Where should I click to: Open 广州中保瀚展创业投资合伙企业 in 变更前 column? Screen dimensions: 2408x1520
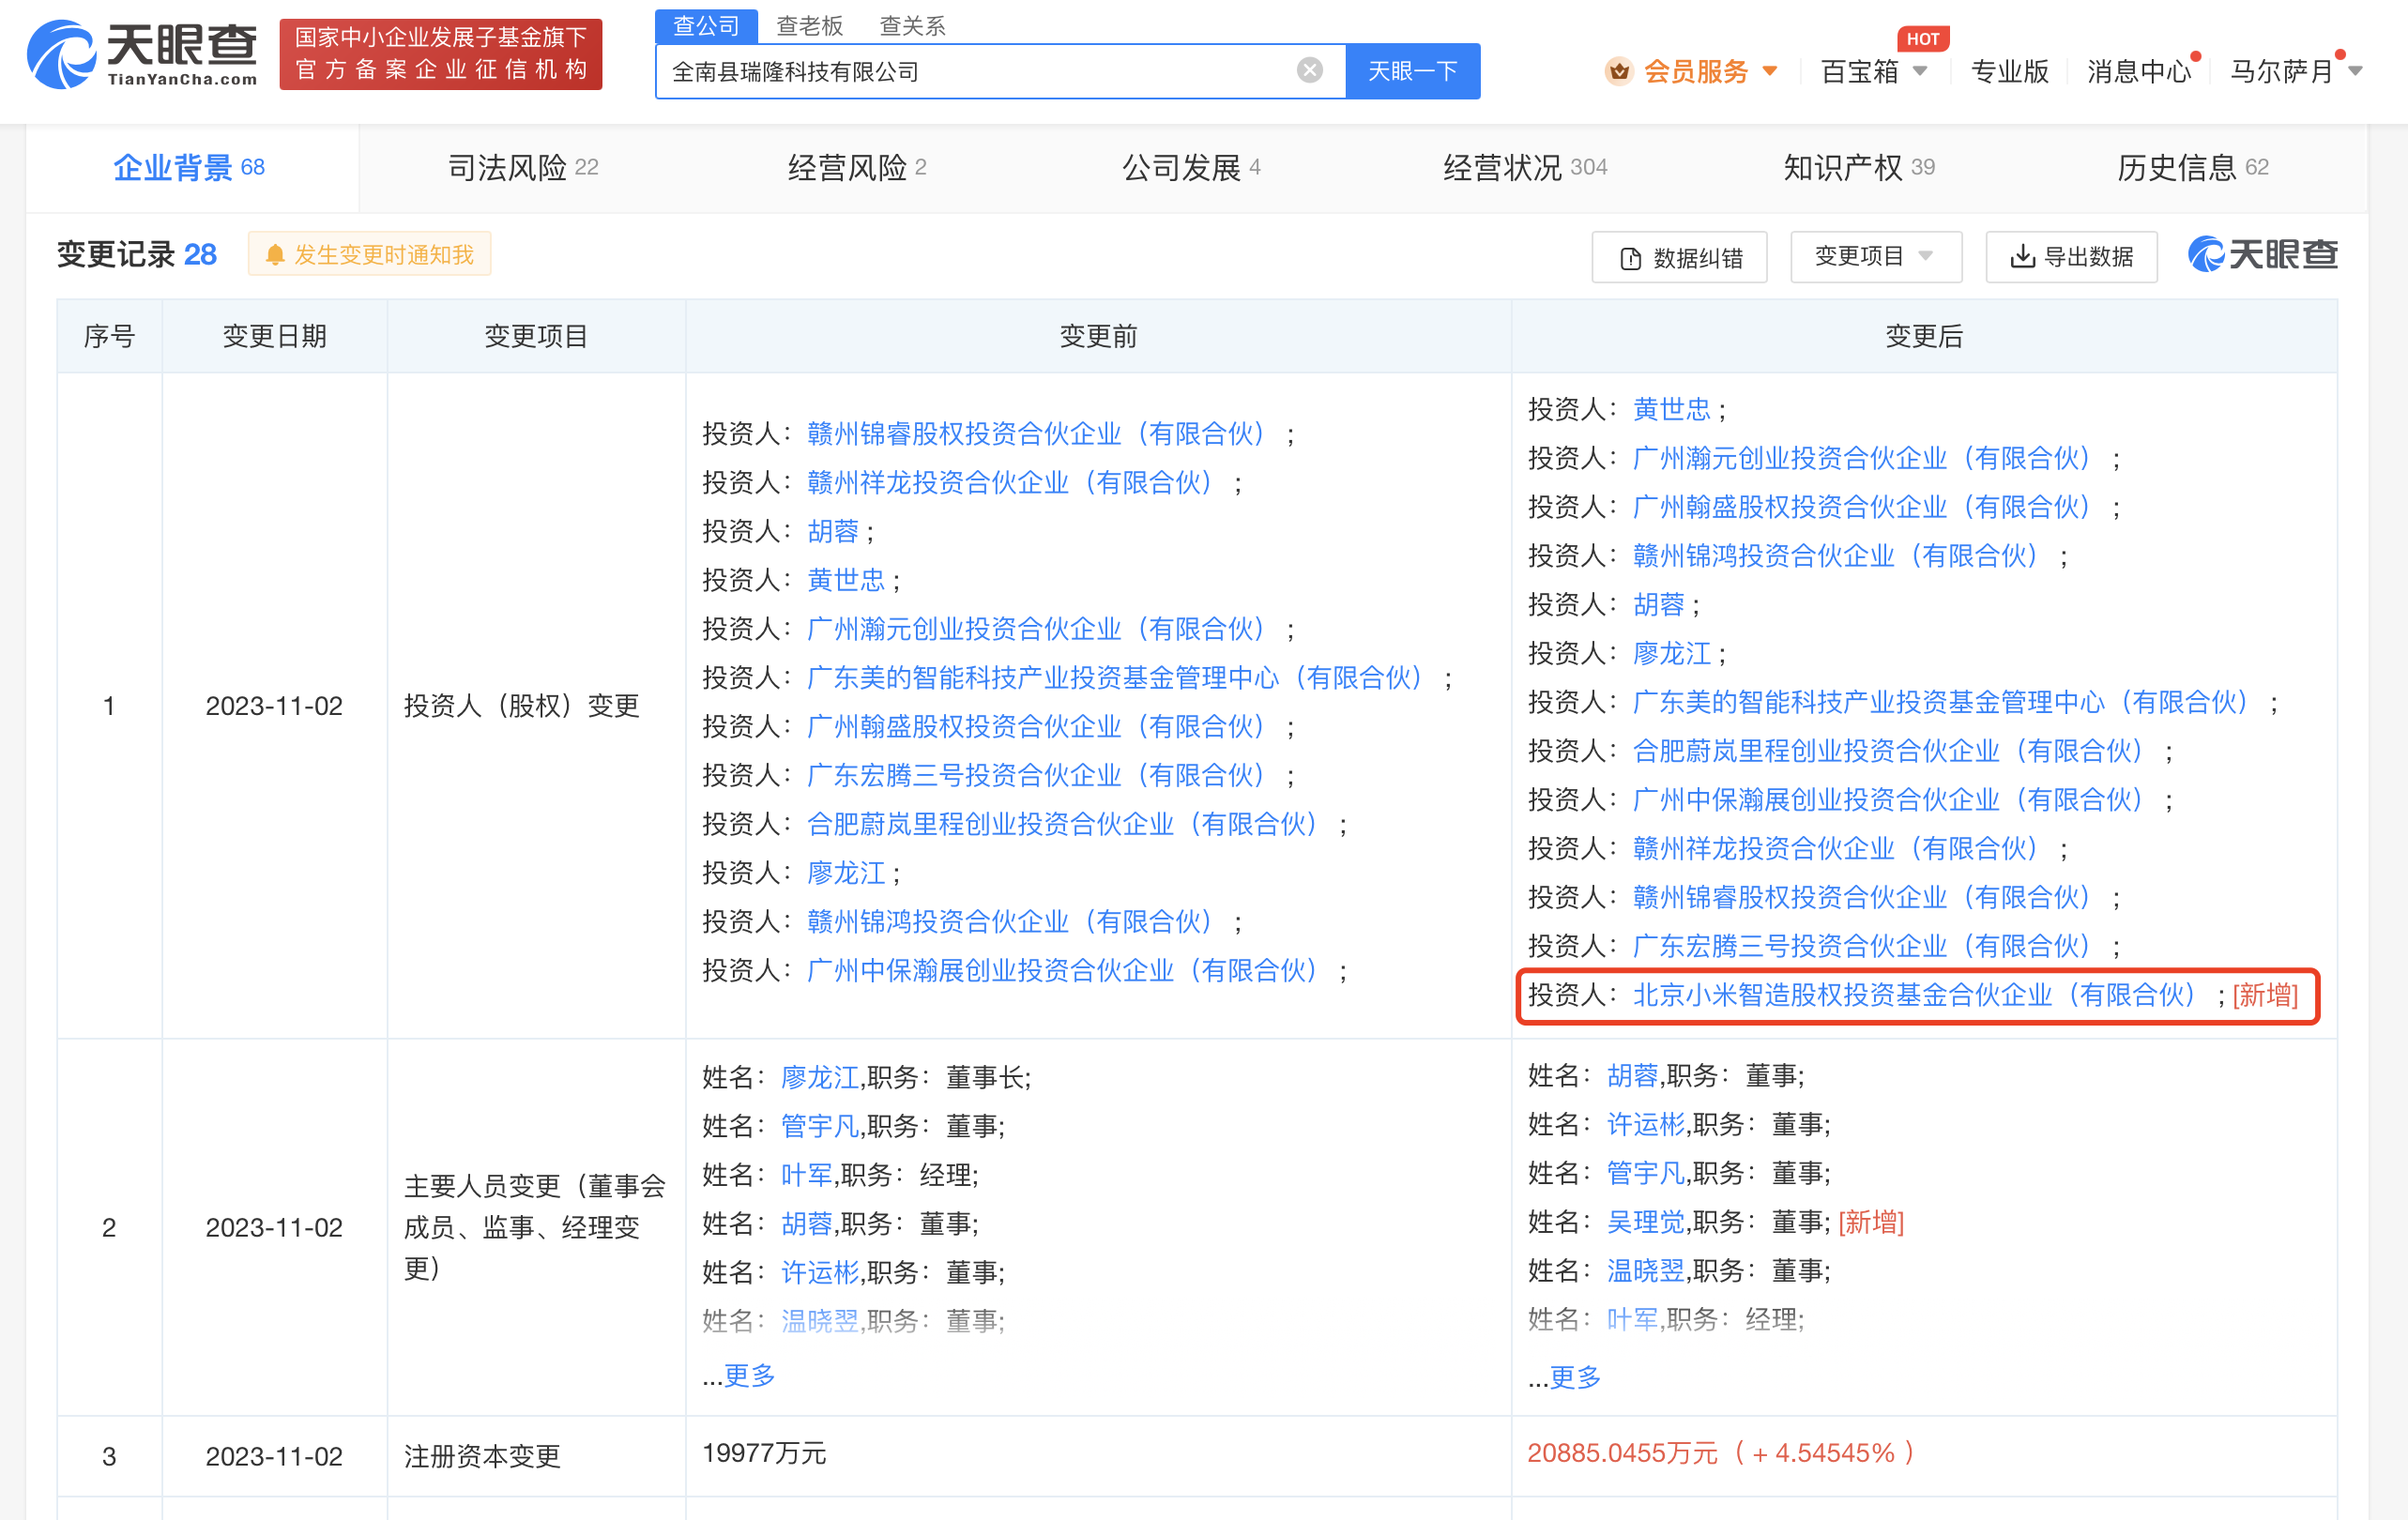click(1063, 970)
